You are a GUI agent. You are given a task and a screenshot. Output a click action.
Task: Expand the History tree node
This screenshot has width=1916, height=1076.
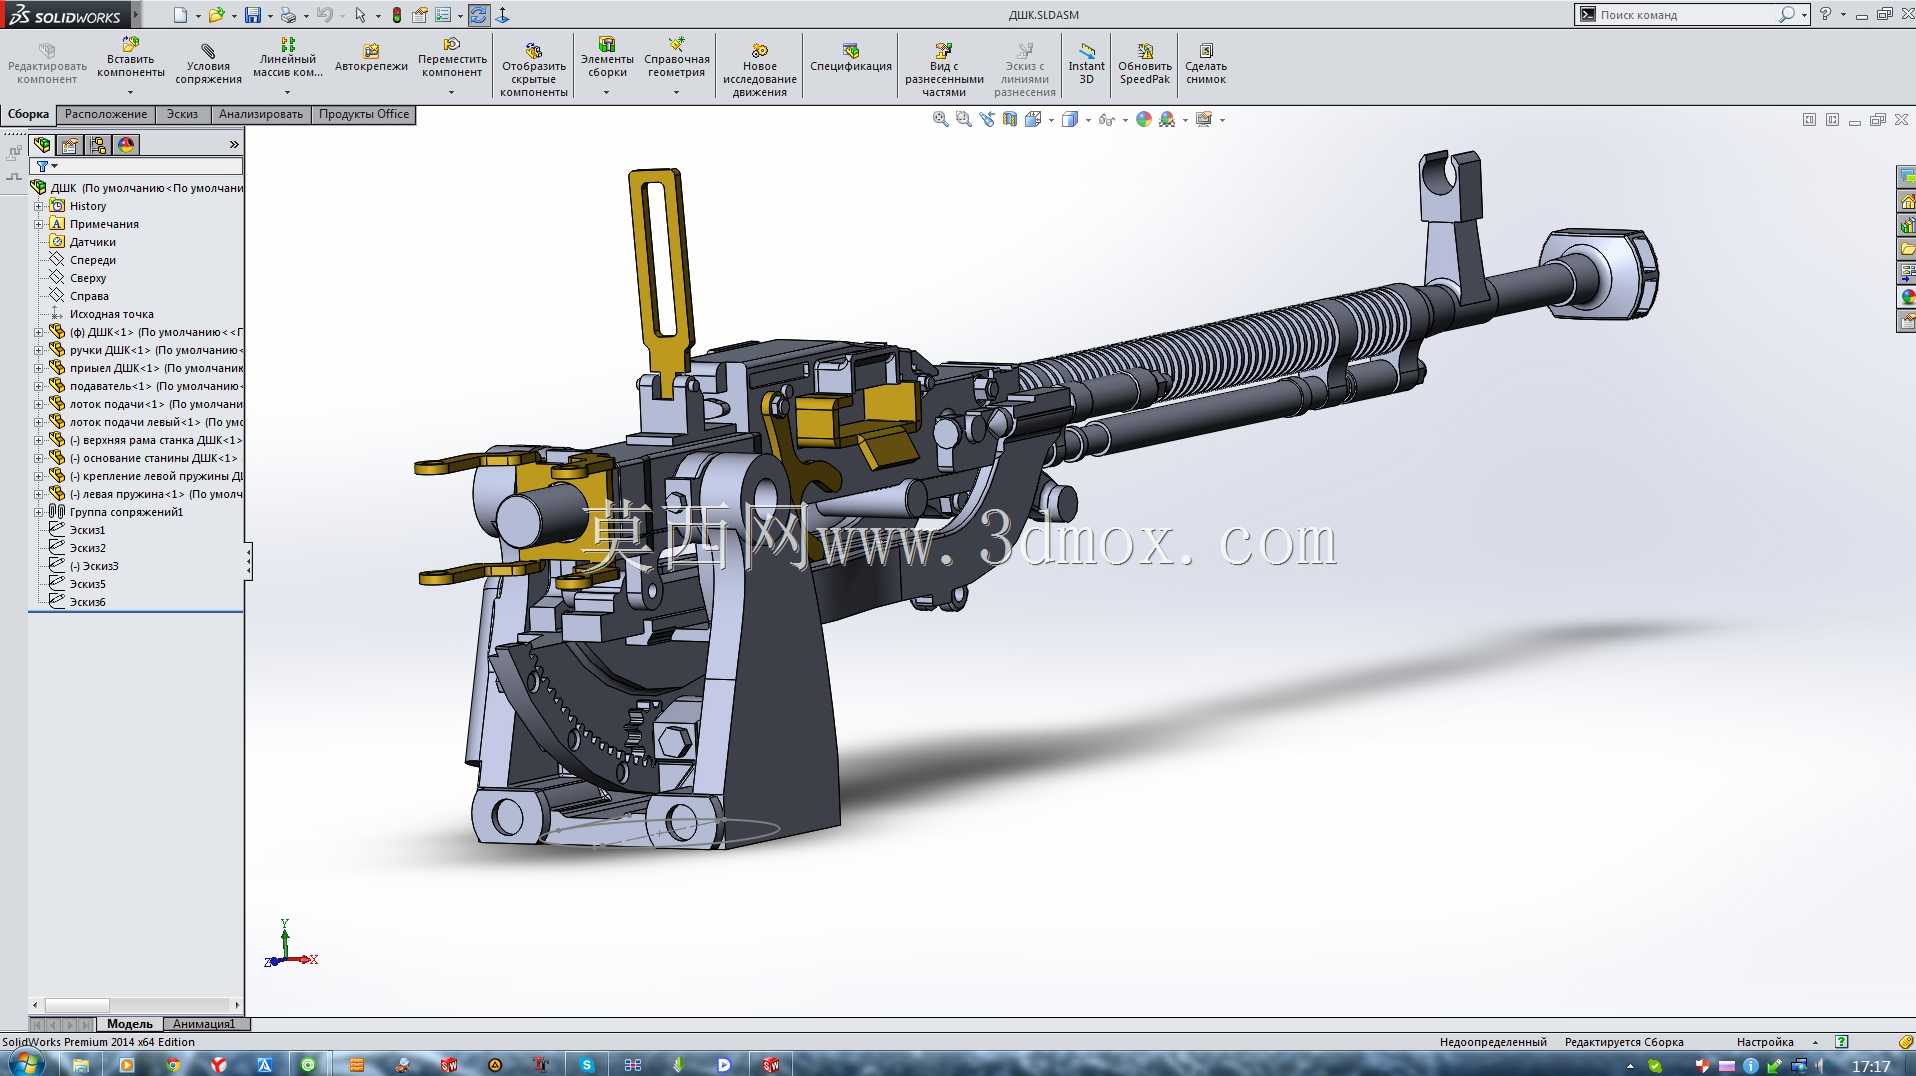(x=39, y=206)
